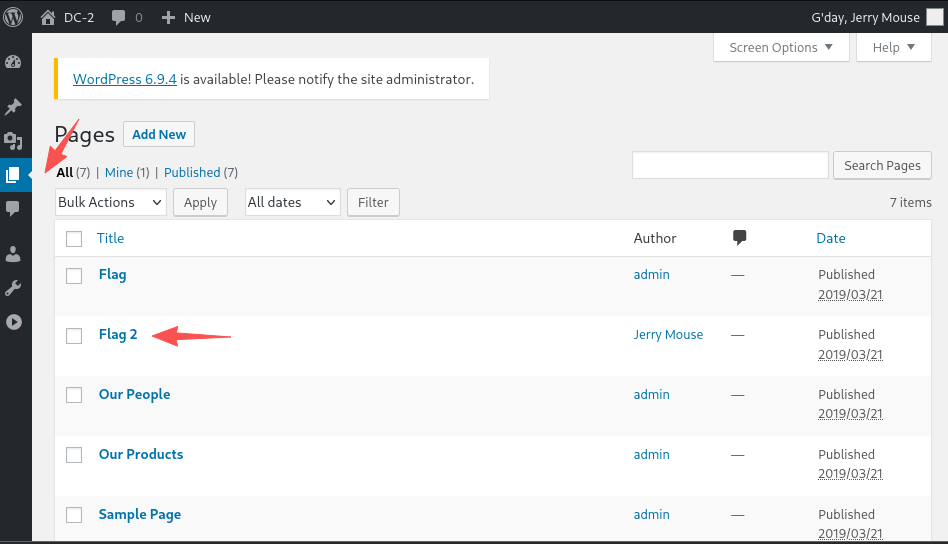
Task: Open the Bulk Actions dropdown
Action: pos(111,202)
